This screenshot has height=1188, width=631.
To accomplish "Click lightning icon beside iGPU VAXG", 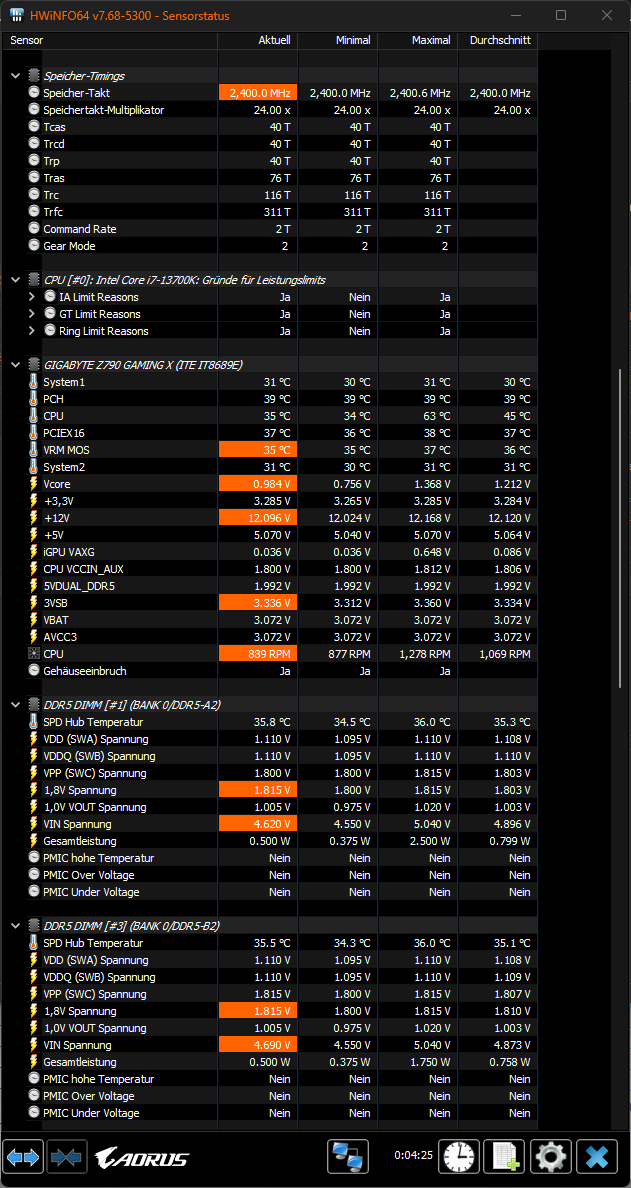I will coord(33,552).
